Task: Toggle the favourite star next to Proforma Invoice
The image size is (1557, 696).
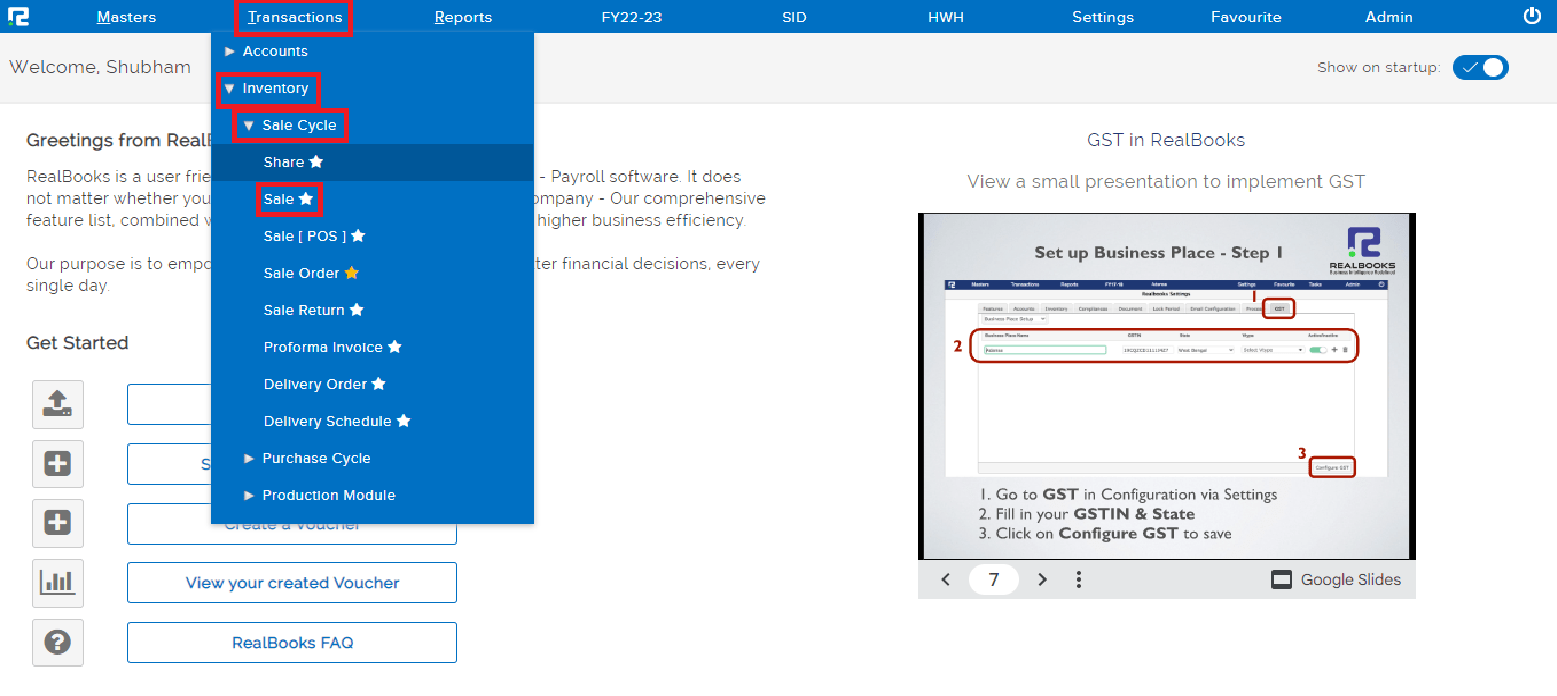Action: (394, 346)
